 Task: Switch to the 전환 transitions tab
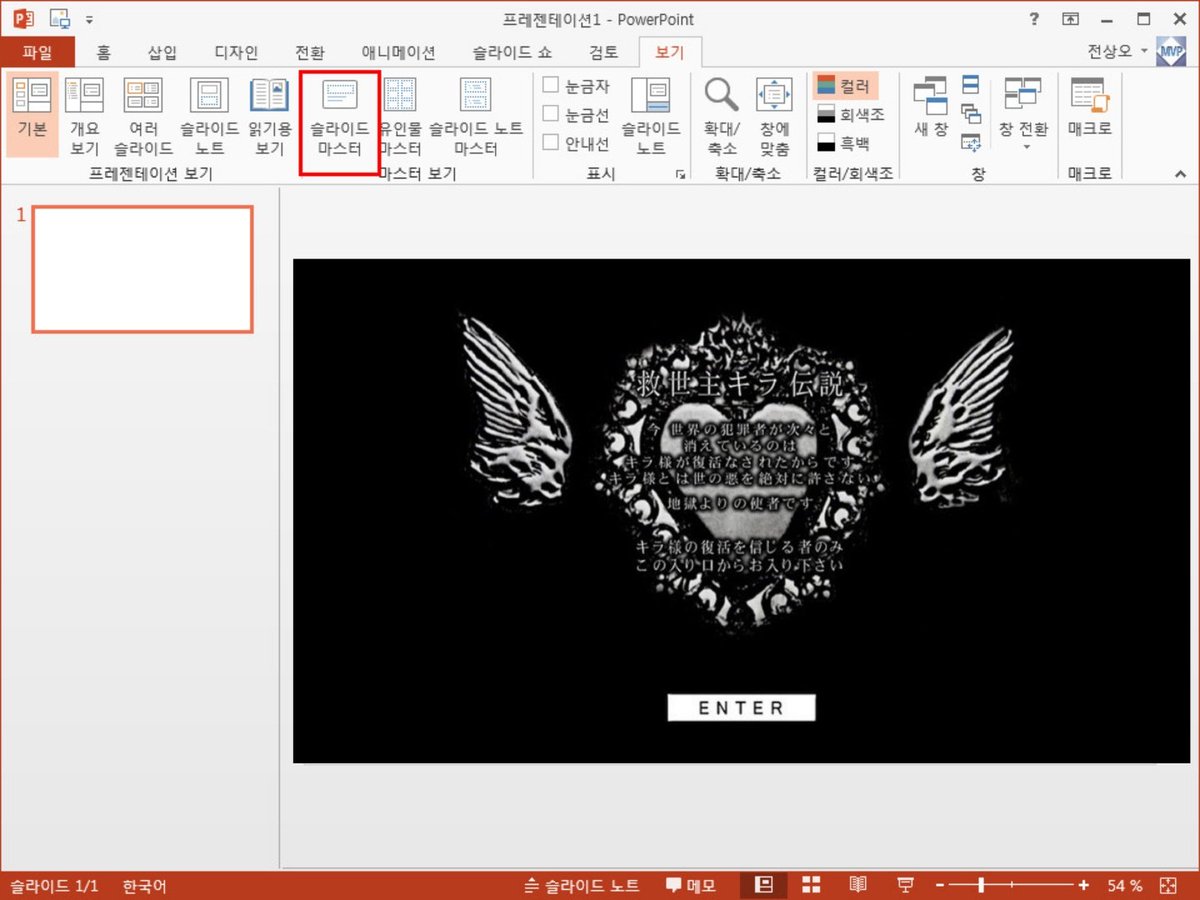[309, 52]
